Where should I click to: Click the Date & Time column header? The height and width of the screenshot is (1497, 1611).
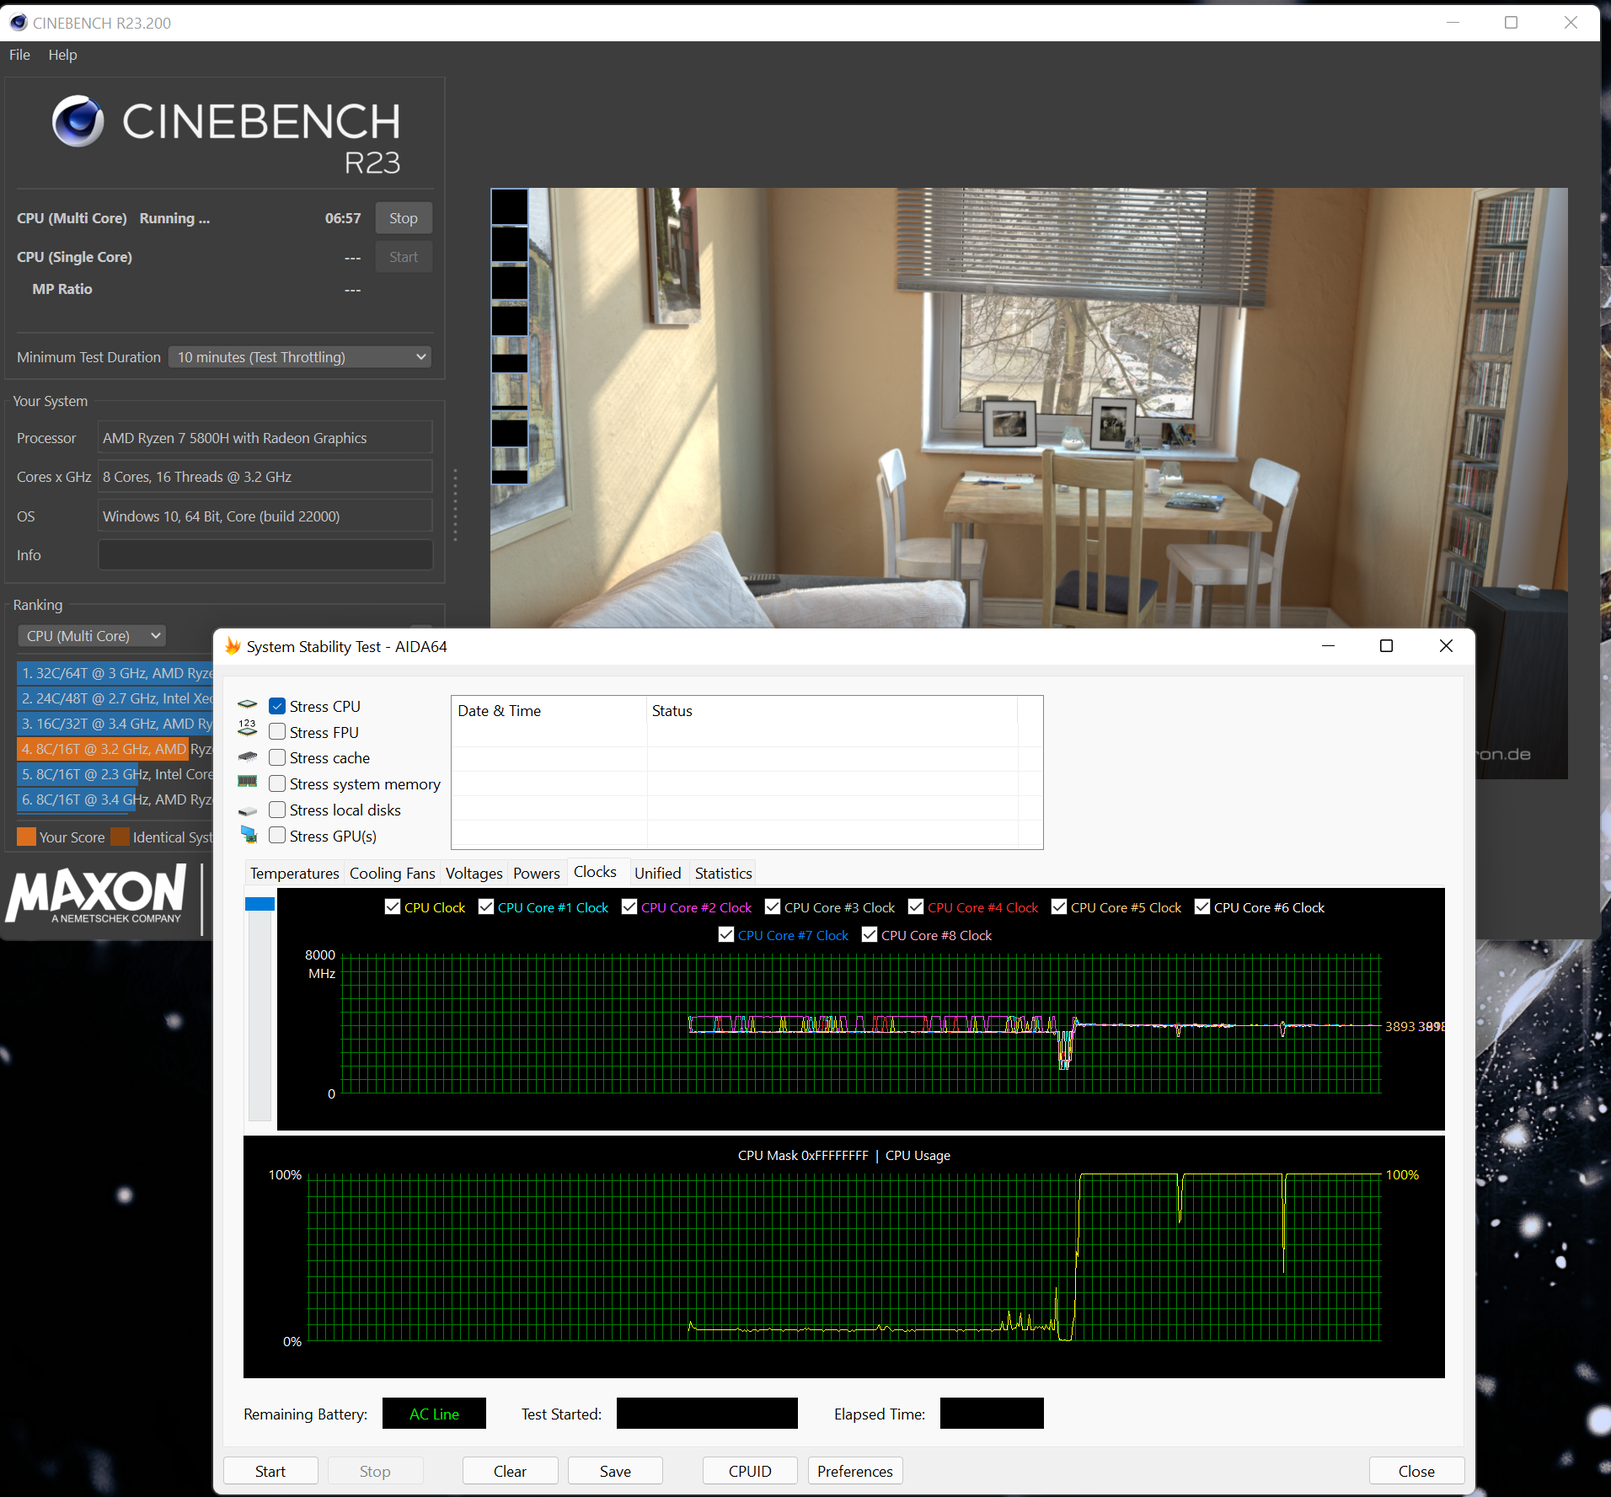coord(549,711)
